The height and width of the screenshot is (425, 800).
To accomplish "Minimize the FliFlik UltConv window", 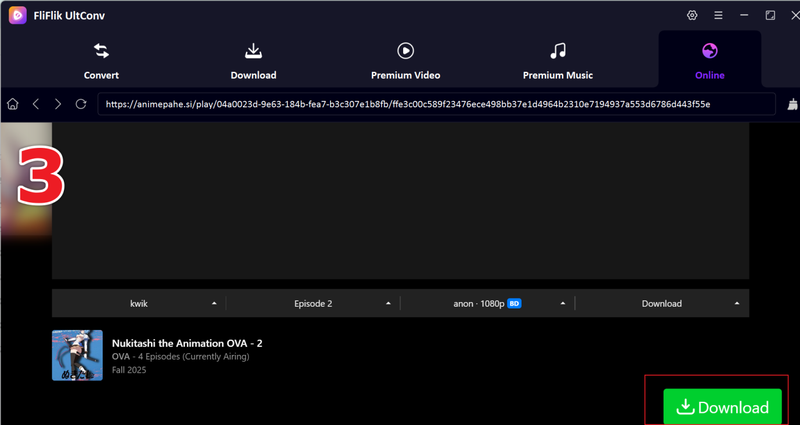I will pos(744,15).
